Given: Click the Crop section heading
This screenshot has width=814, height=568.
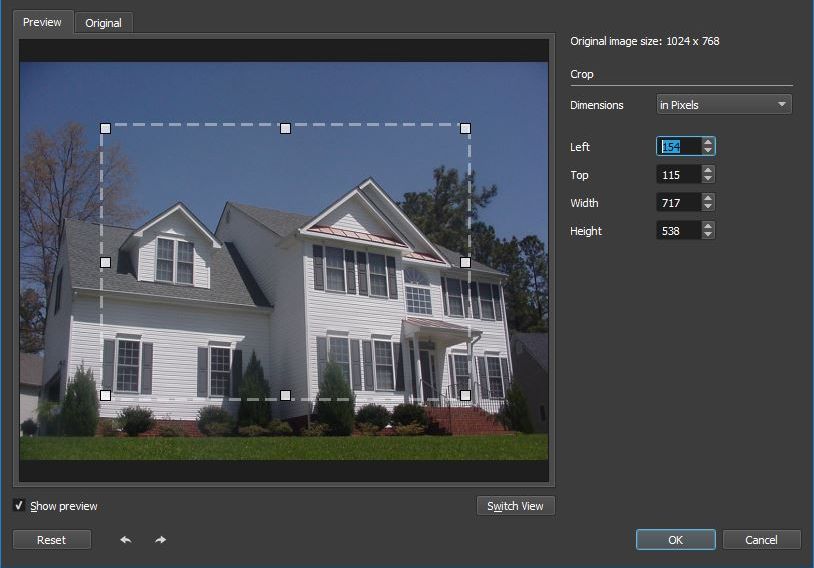Looking at the screenshot, I should click(581, 74).
